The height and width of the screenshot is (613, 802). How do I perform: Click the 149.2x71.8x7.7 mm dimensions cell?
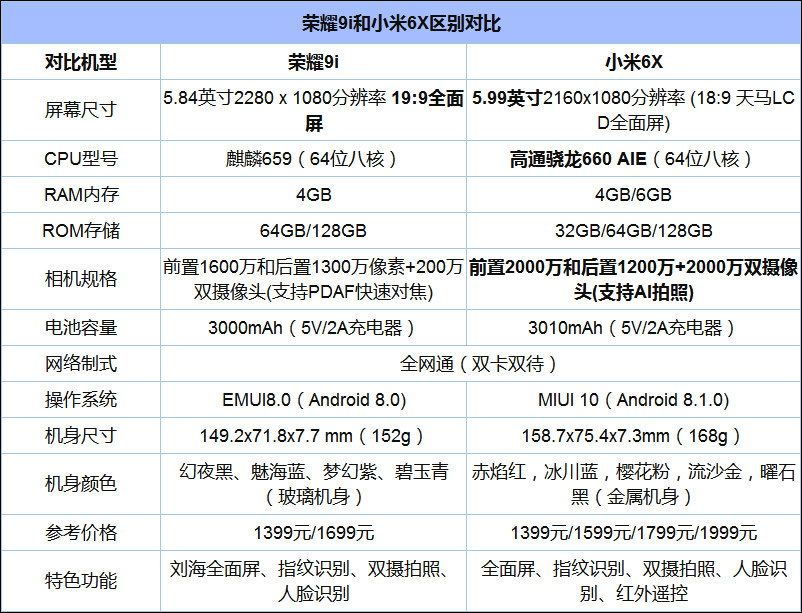[313, 435]
